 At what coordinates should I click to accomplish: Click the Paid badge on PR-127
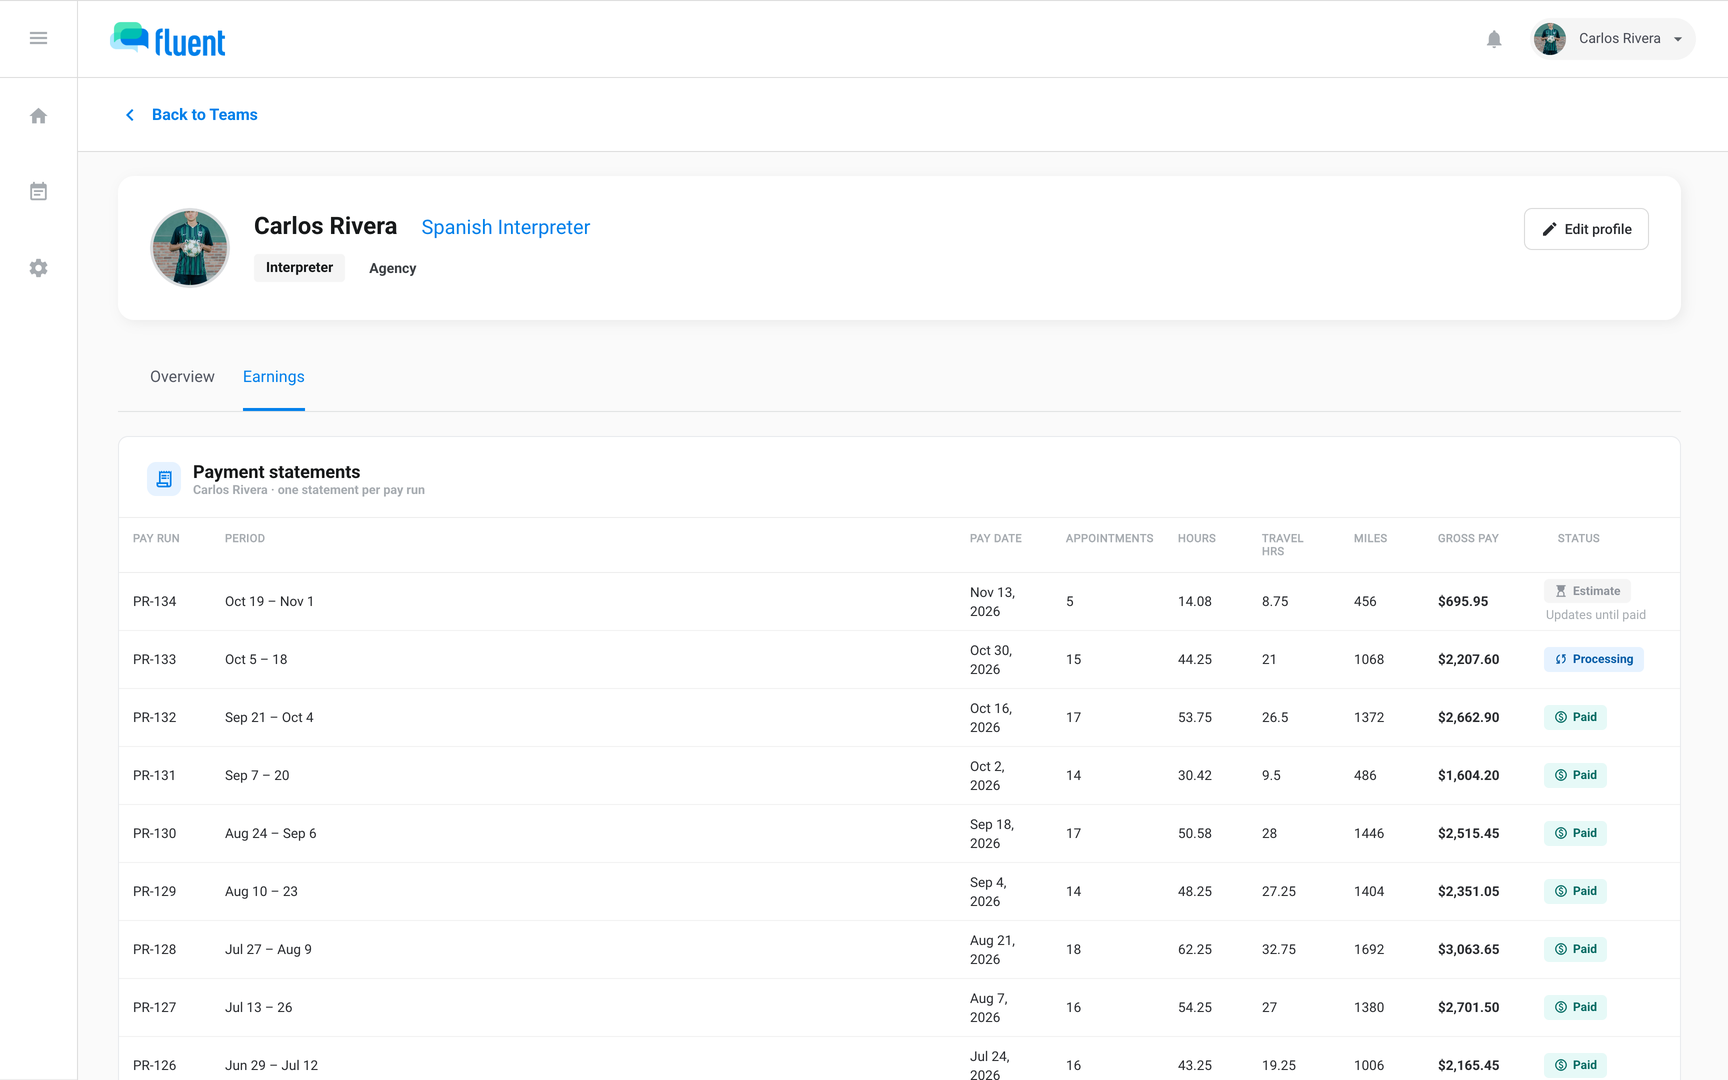click(1575, 1007)
